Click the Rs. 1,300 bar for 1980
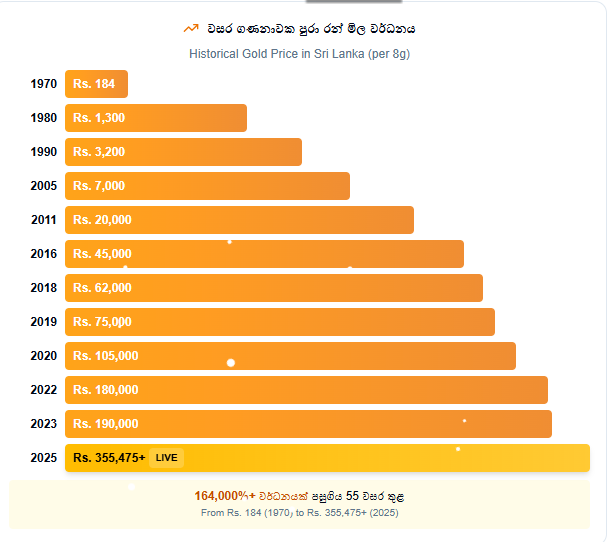Screen dimensions: 609x542 pyautogui.click(x=155, y=118)
